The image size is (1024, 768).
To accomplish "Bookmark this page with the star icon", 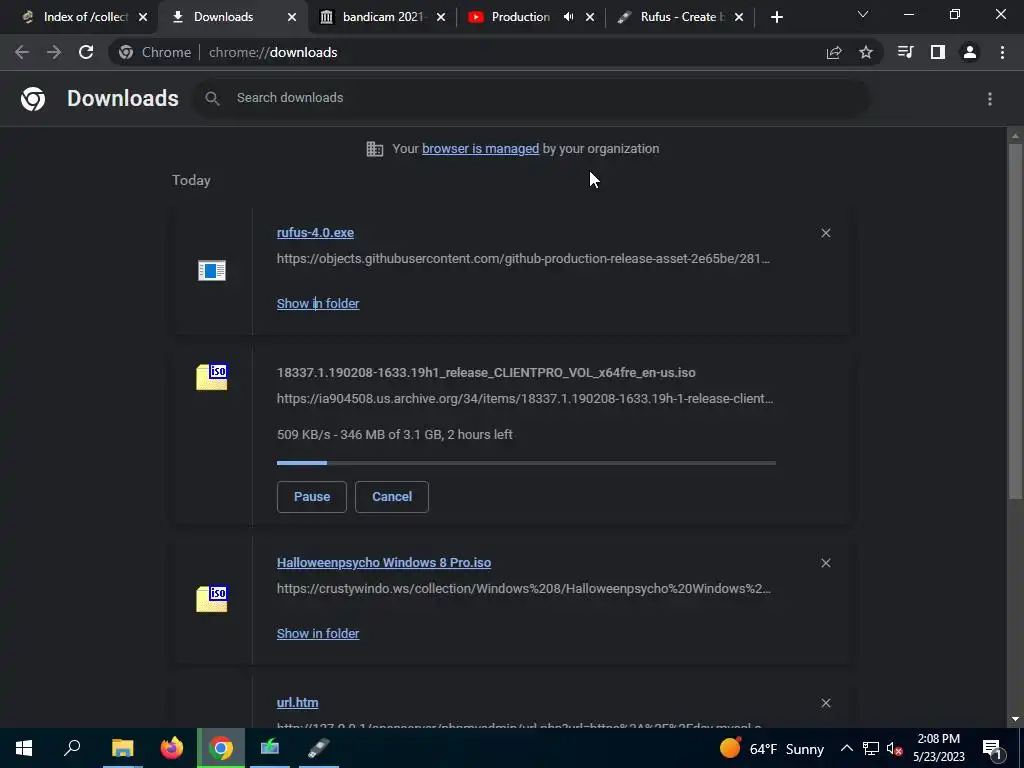I will (866, 52).
